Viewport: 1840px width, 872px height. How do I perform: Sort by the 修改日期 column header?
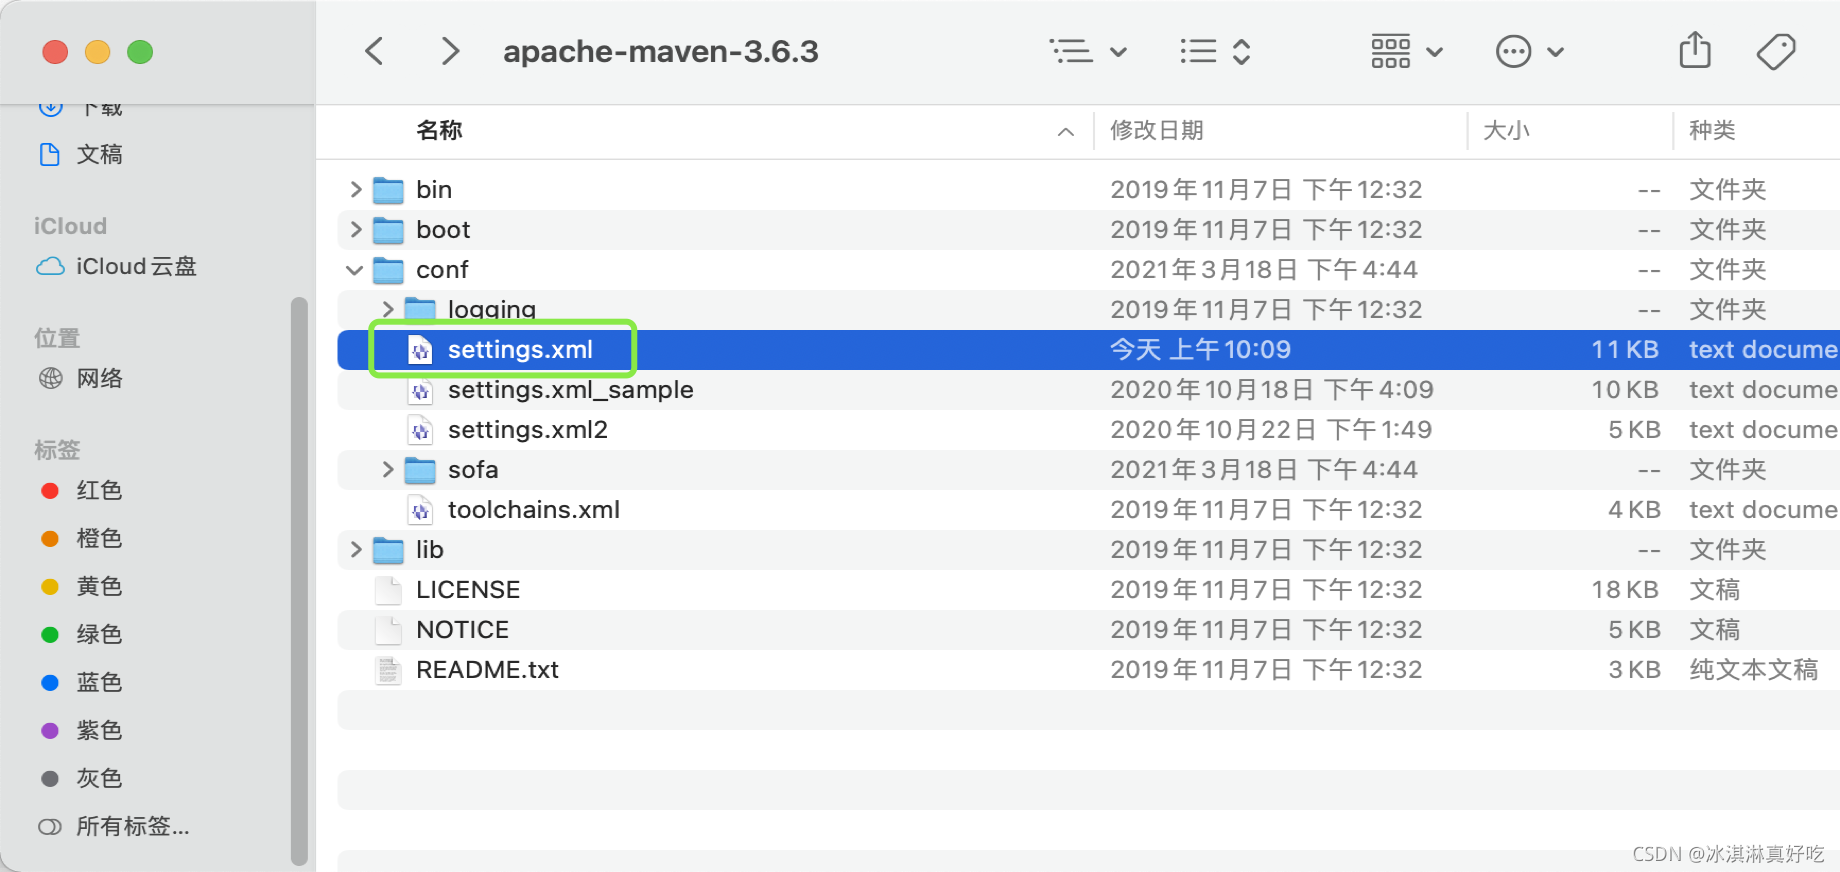pos(1156,130)
